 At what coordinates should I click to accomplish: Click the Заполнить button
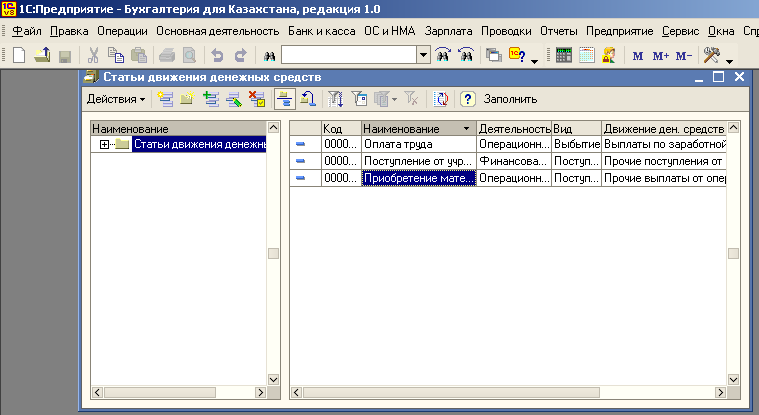[x=510, y=99]
